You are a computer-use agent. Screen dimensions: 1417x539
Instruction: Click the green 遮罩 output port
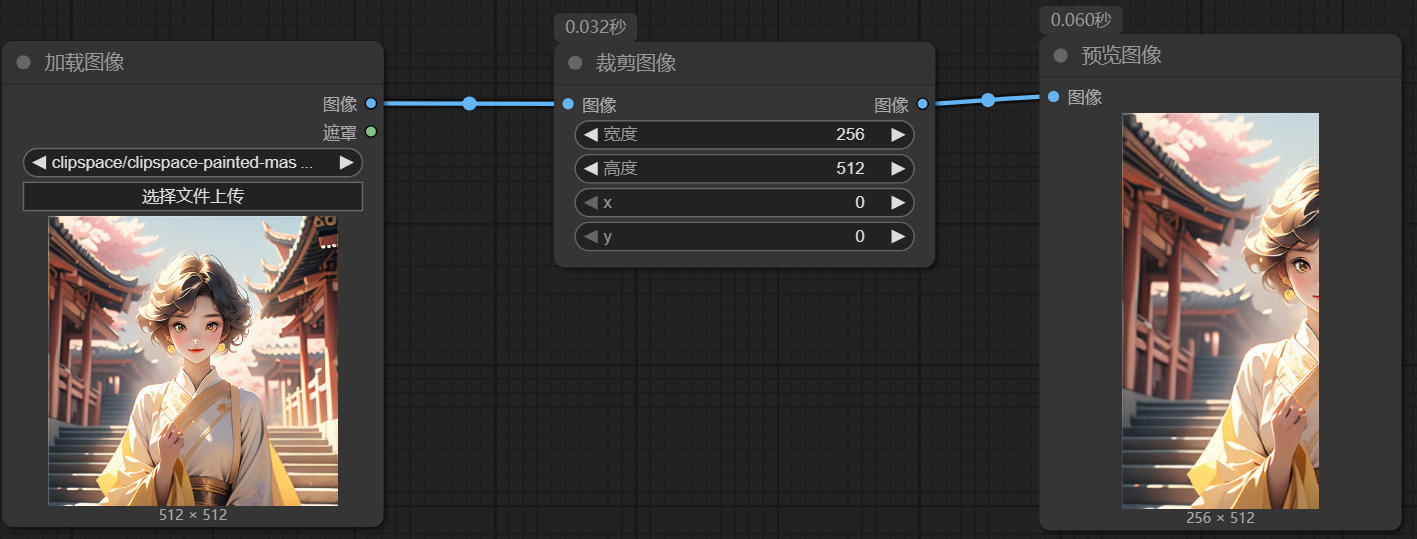point(371,131)
